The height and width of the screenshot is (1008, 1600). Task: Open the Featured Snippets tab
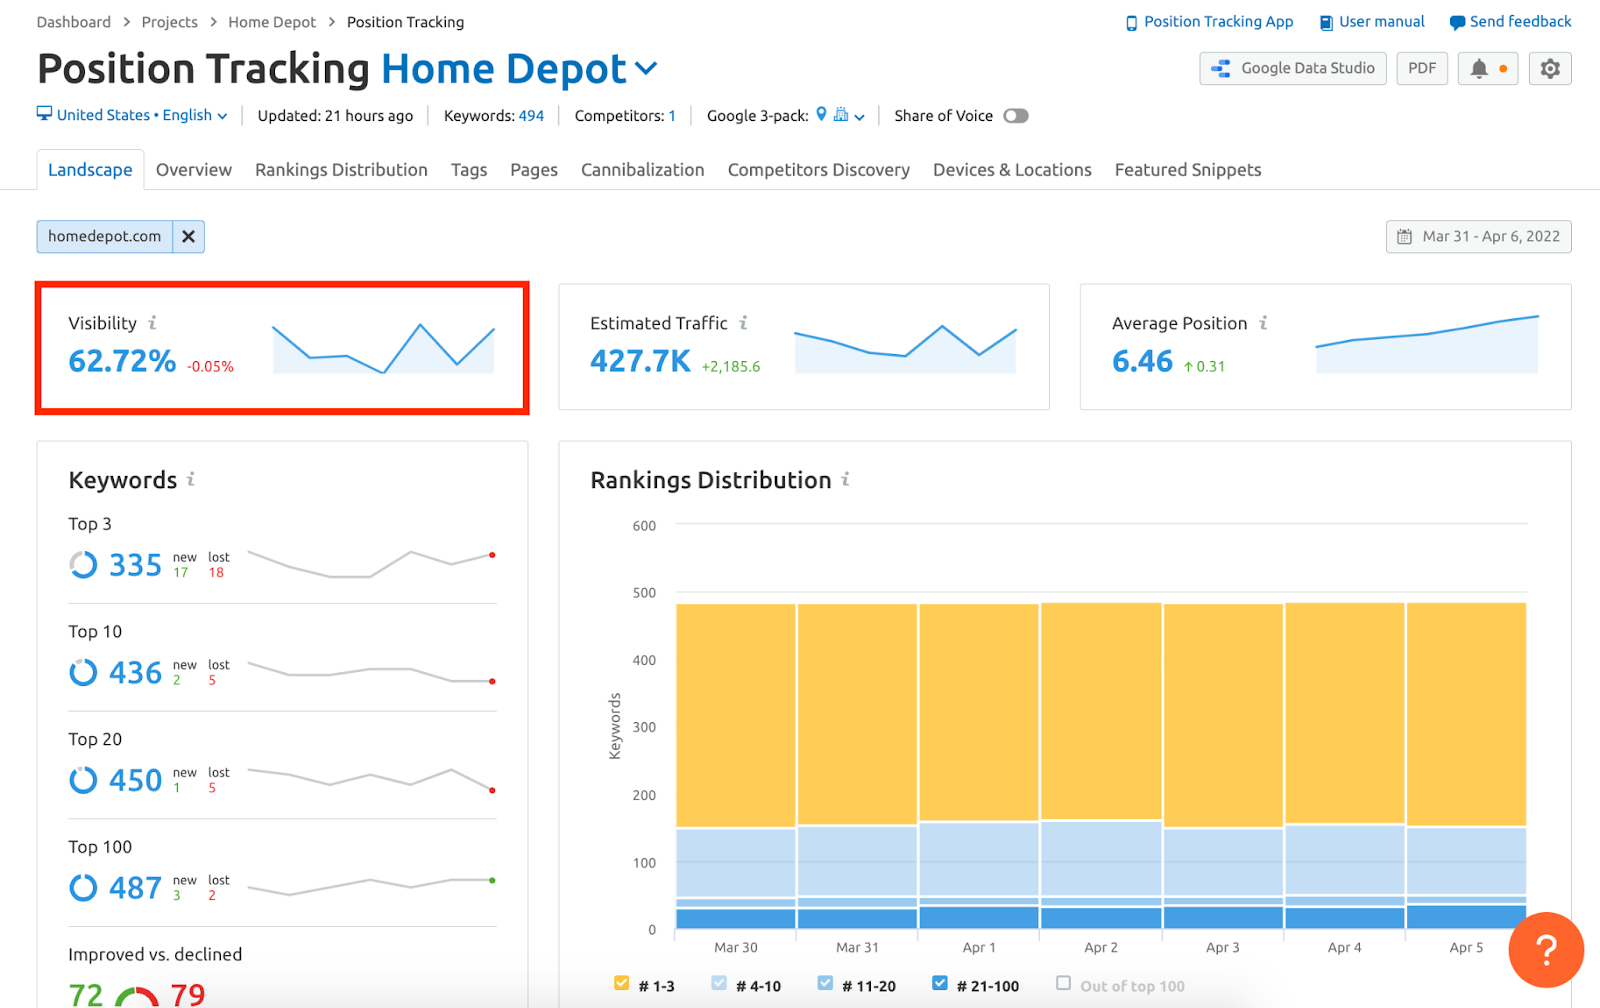1188,170
